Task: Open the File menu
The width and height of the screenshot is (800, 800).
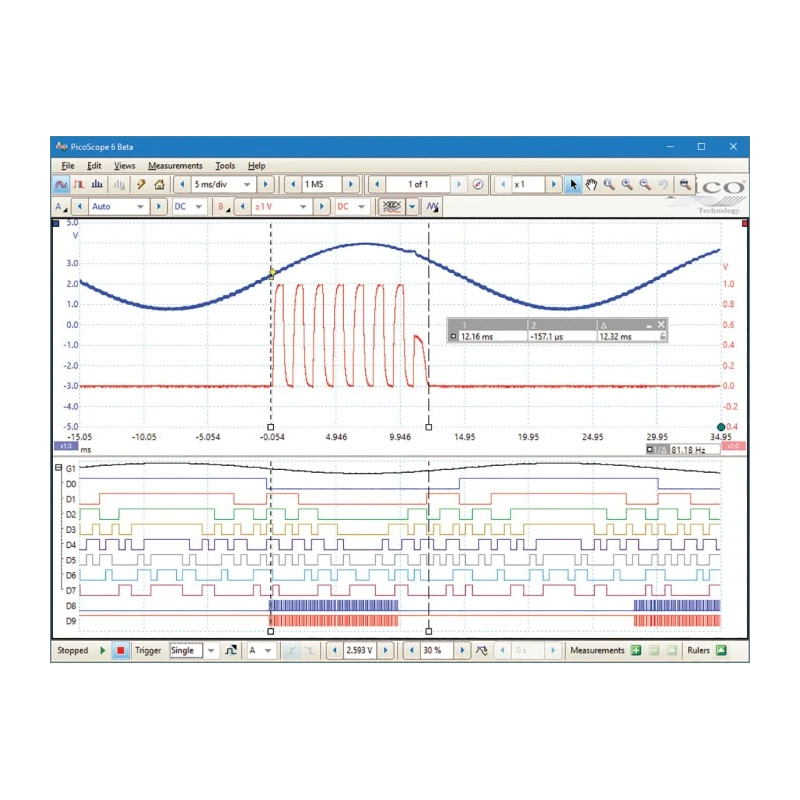Action: [68, 166]
